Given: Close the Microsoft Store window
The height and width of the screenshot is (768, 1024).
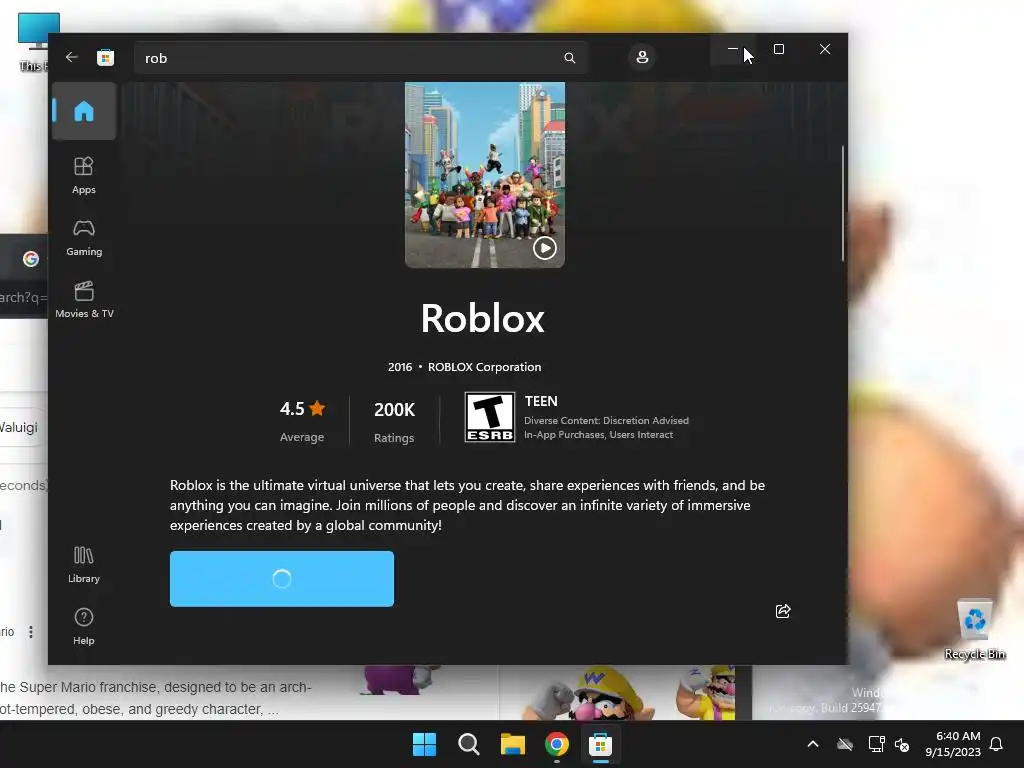Looking at the screenshot, I should [825, 49].
